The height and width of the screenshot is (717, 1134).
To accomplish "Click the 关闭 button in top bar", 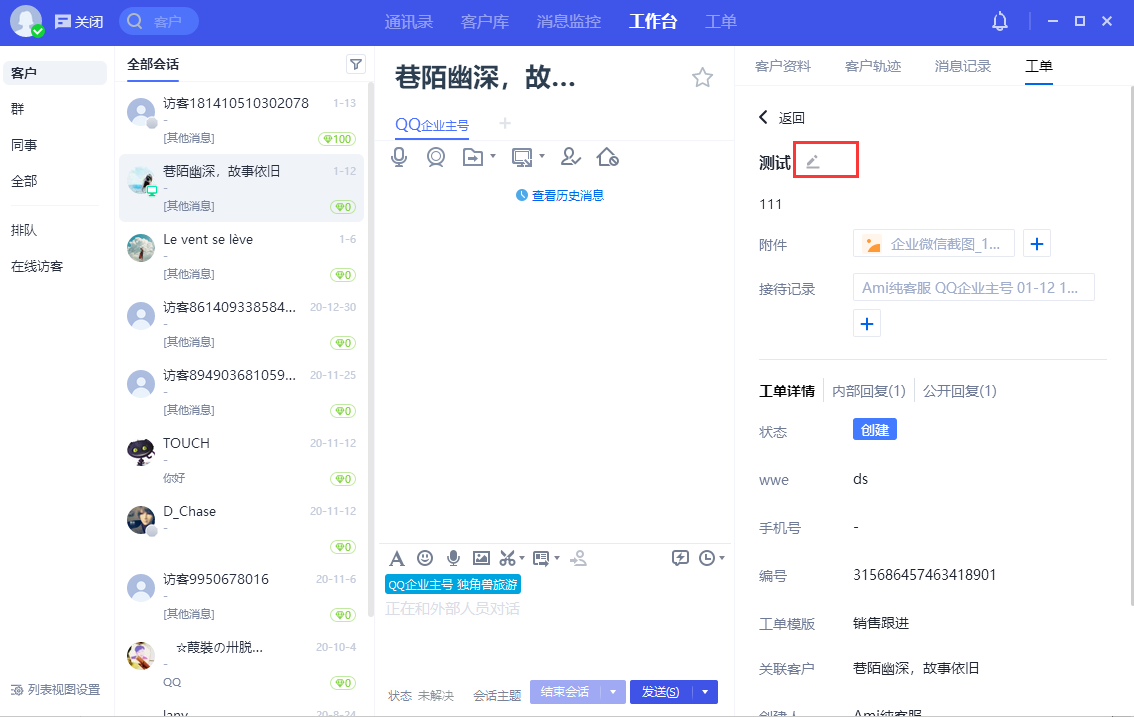I will [80, 22].
